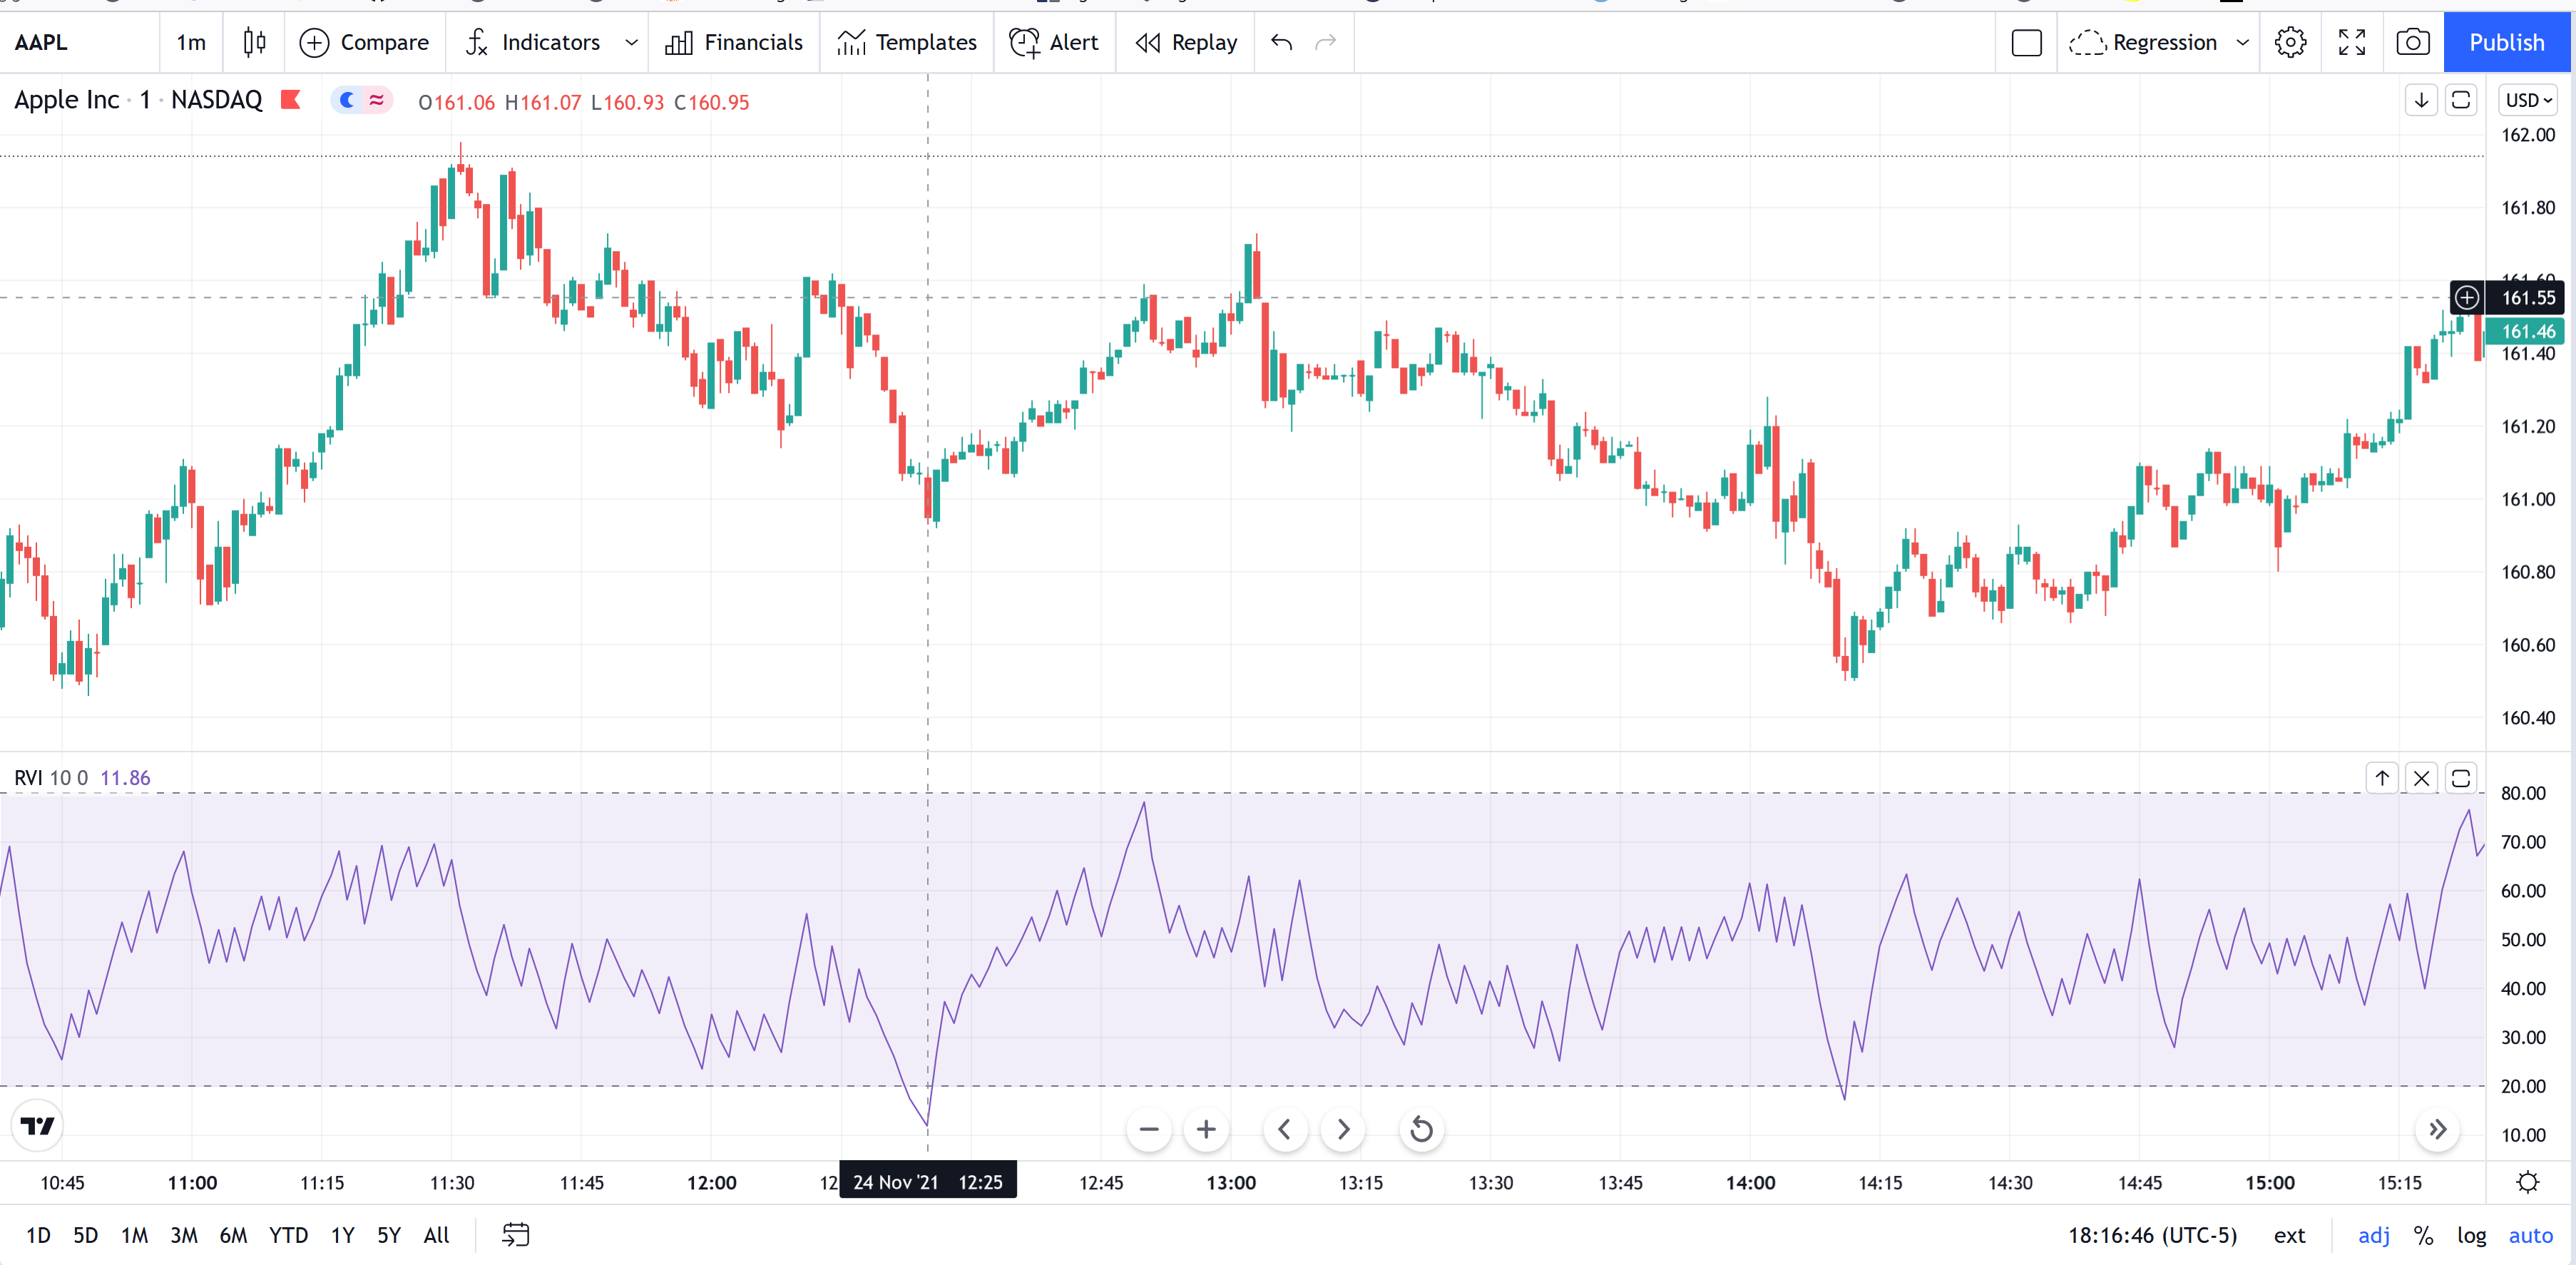
Task: Zoom in the chart with plus button
Action: 1206,1129
